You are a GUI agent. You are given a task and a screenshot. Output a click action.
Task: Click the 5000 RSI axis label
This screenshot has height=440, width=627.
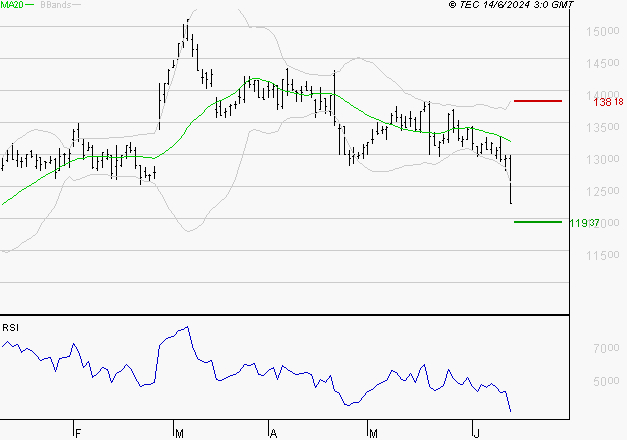[606, 381]
